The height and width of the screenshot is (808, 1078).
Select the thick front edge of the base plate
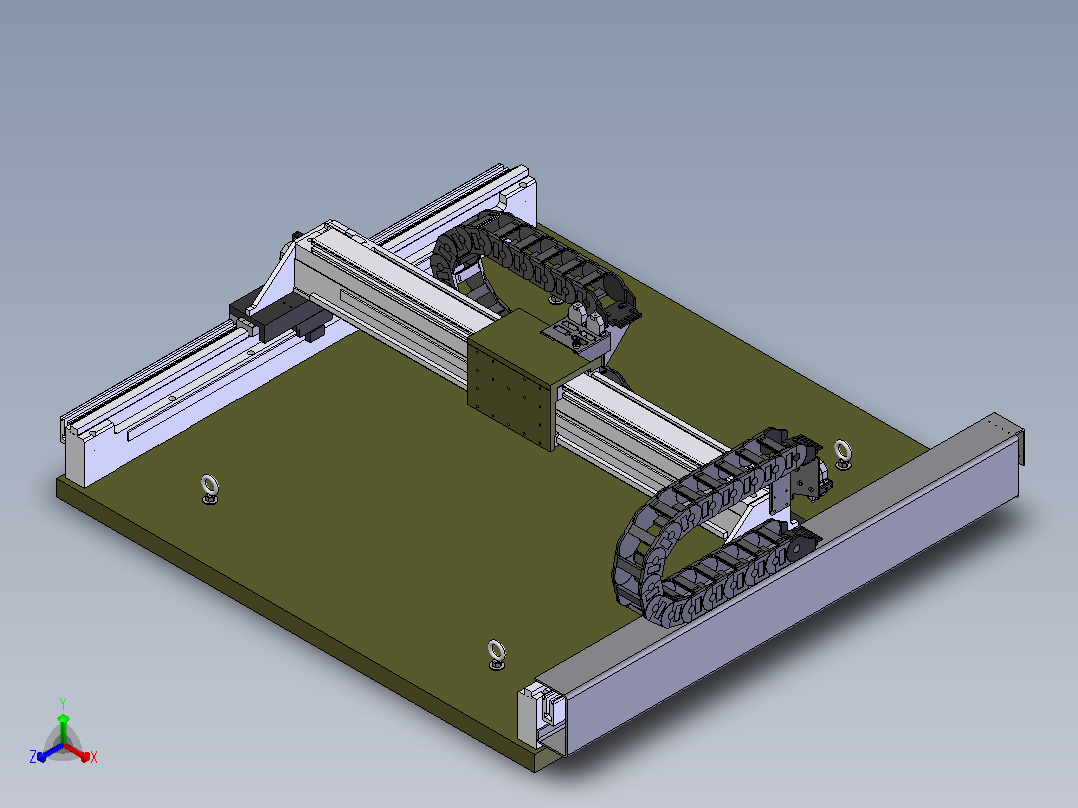pyautogui.click(x=296, y=622)
